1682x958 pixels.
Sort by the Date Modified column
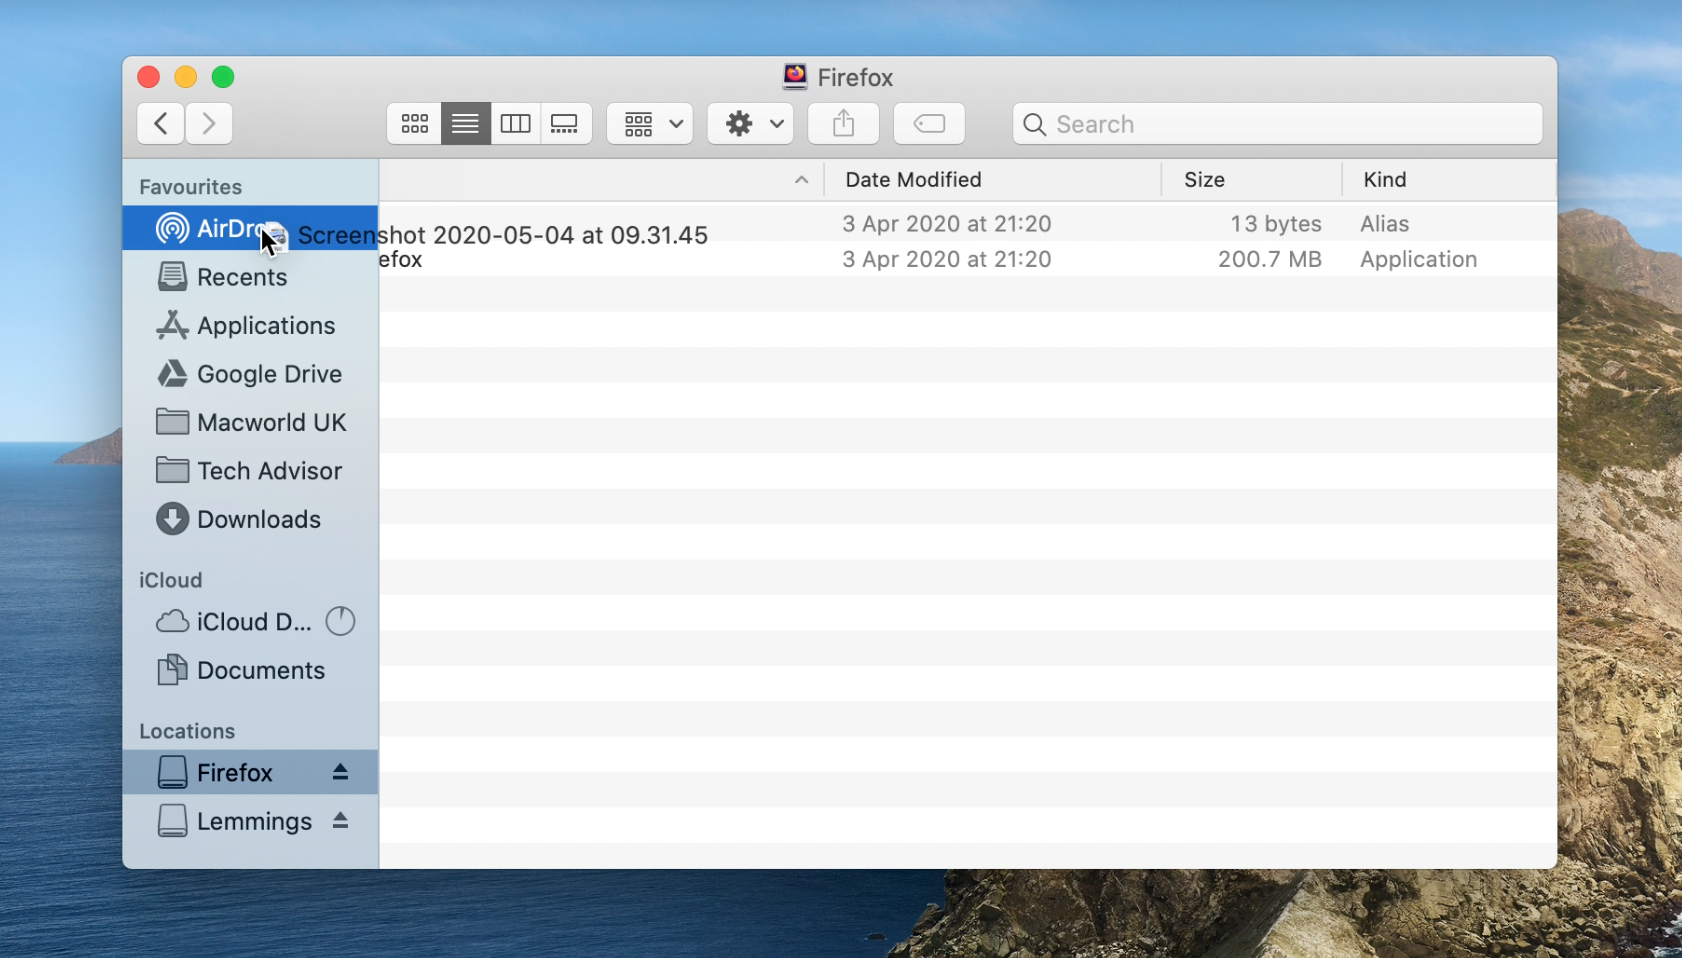[x=913, y=180]
